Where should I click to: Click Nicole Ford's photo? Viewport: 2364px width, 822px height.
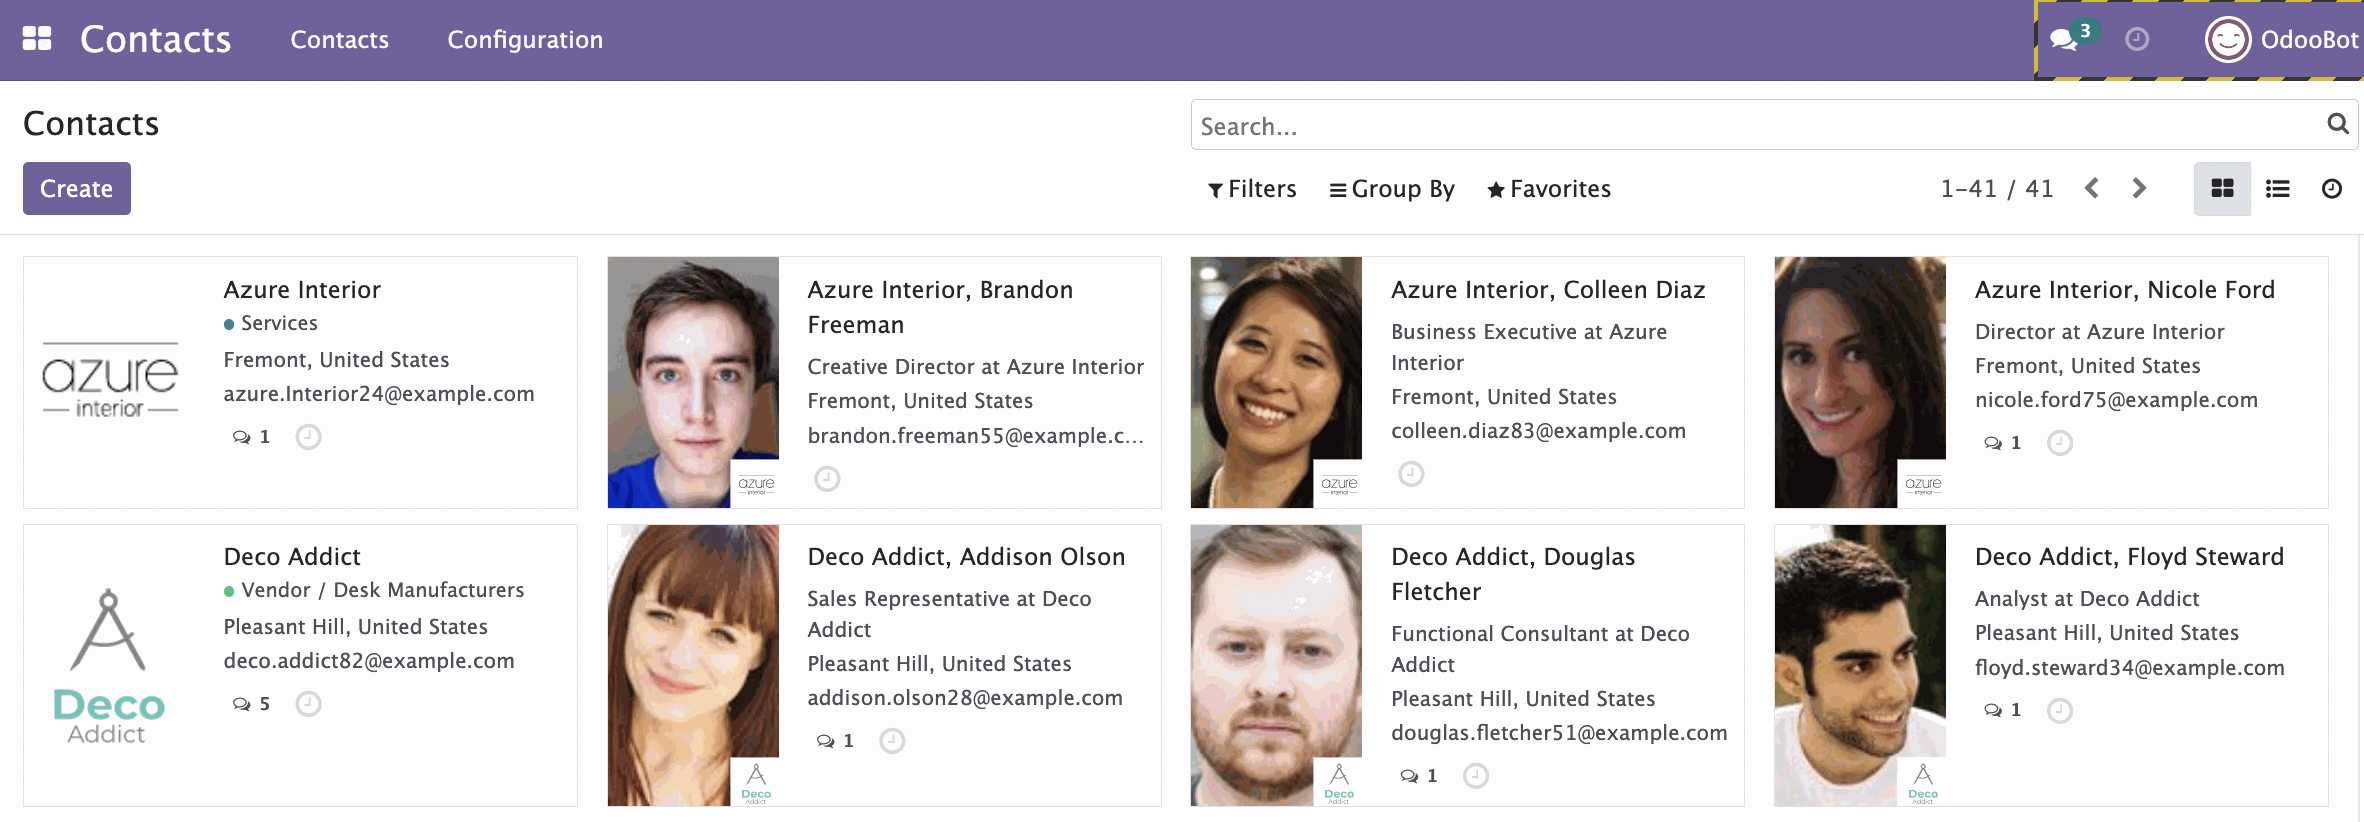coord(1860,382)
